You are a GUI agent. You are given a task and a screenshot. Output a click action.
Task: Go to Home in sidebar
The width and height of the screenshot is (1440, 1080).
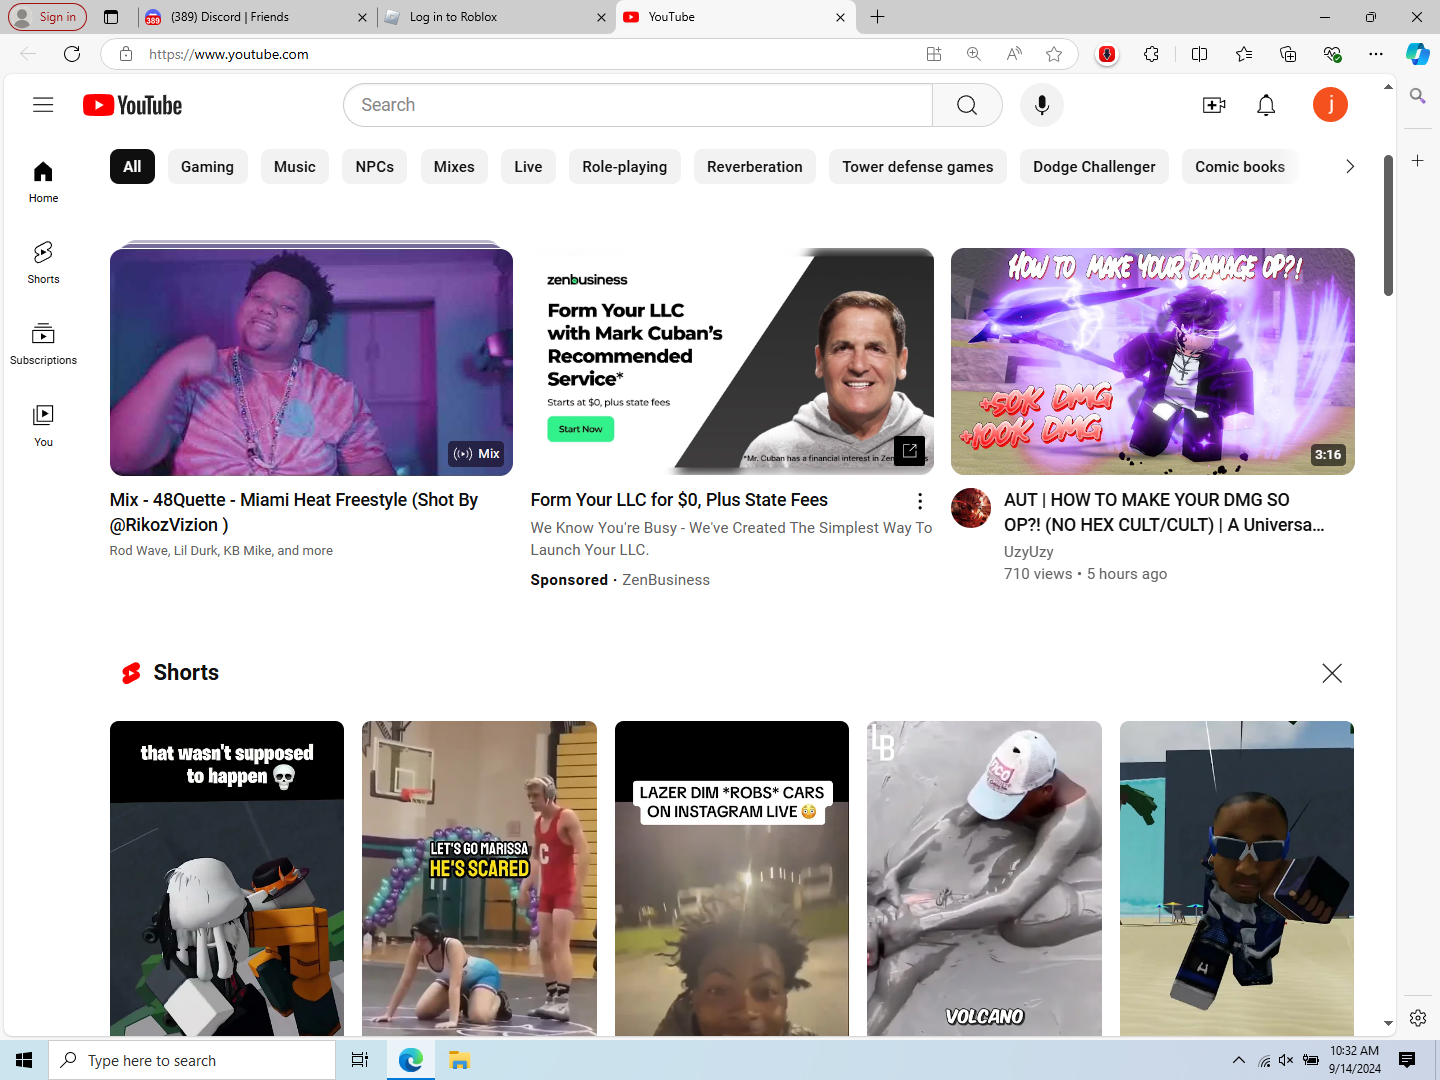[x=43, y=181]
